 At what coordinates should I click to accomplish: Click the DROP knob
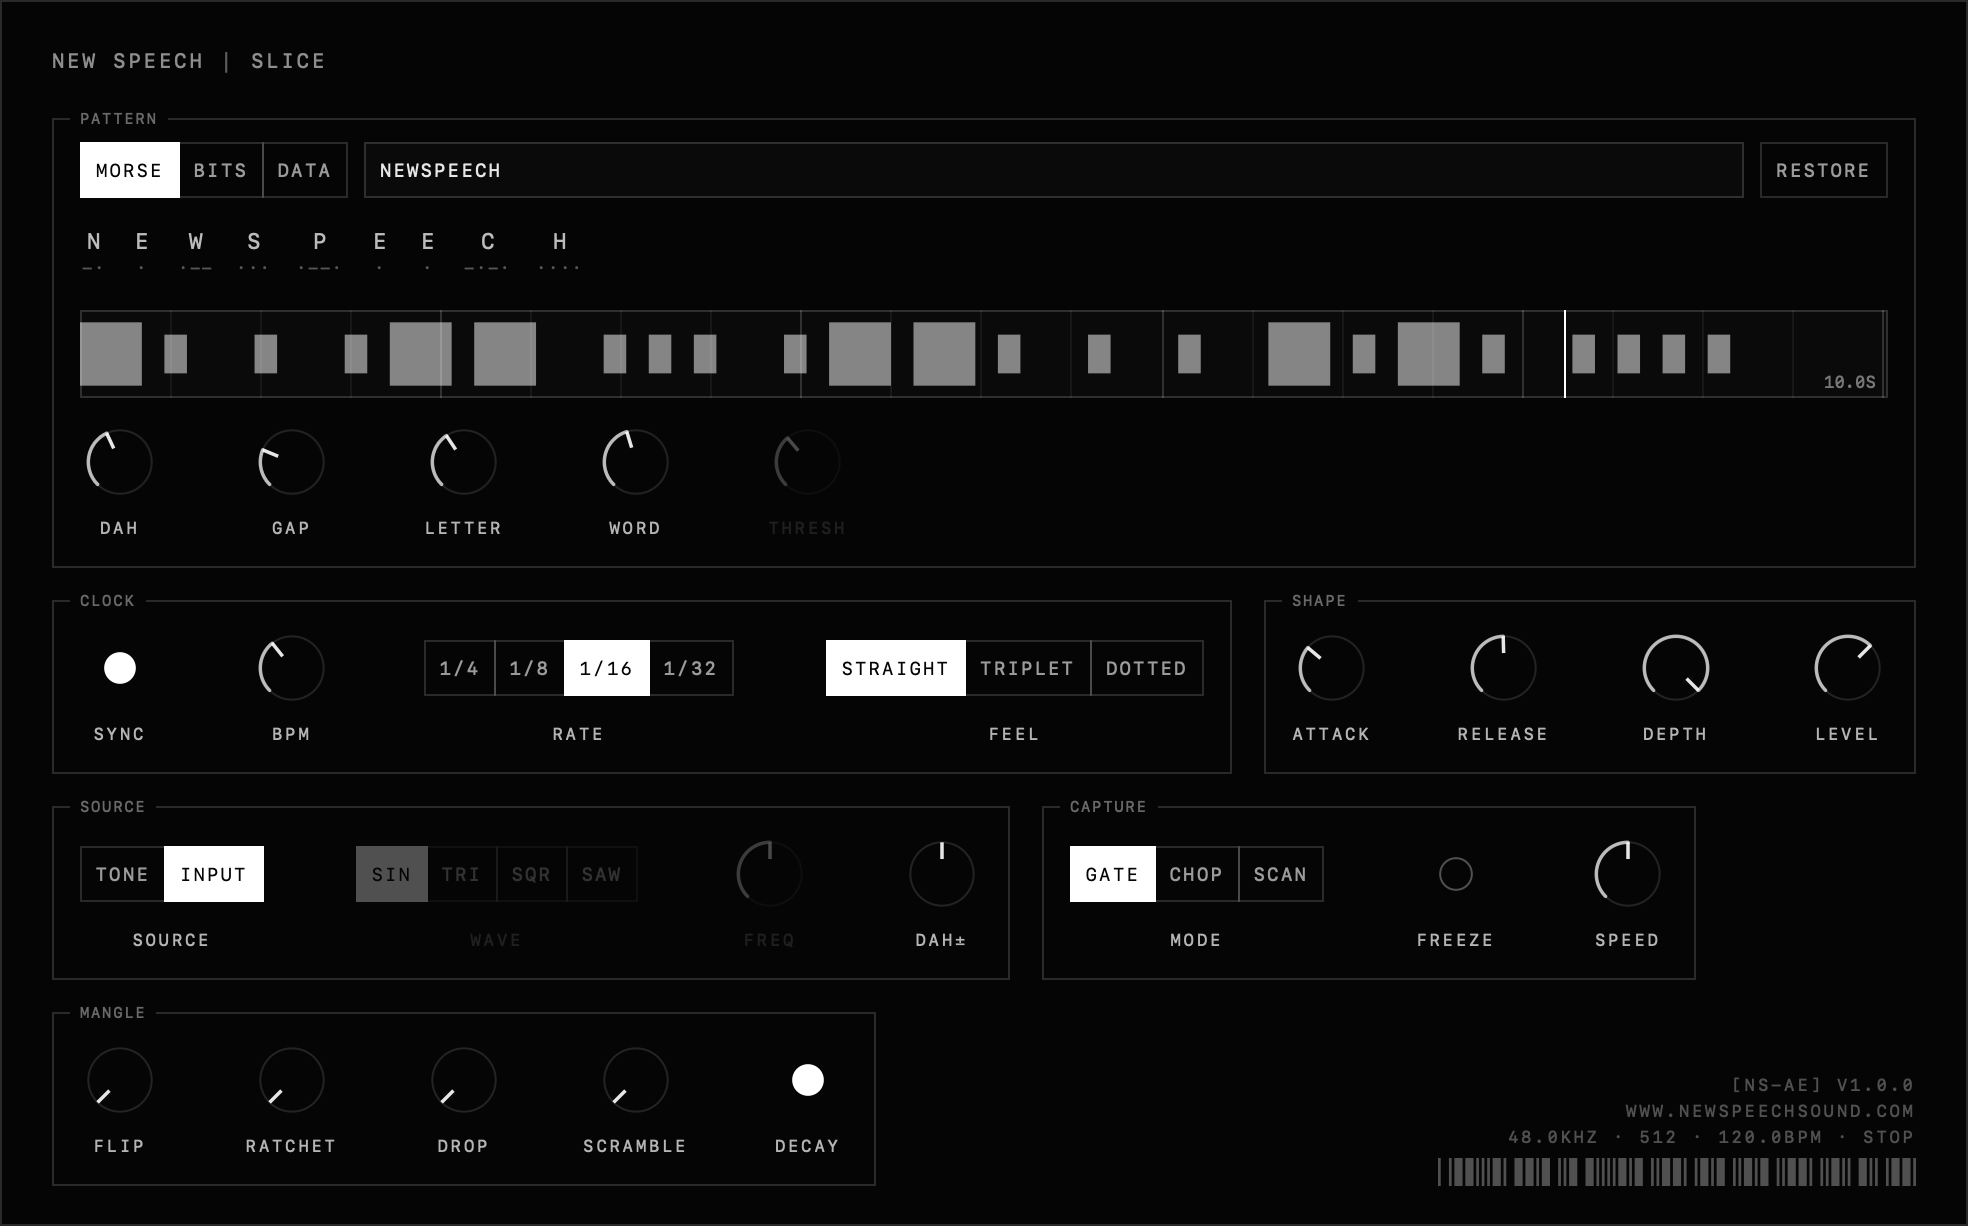[x=464, y=1080]
